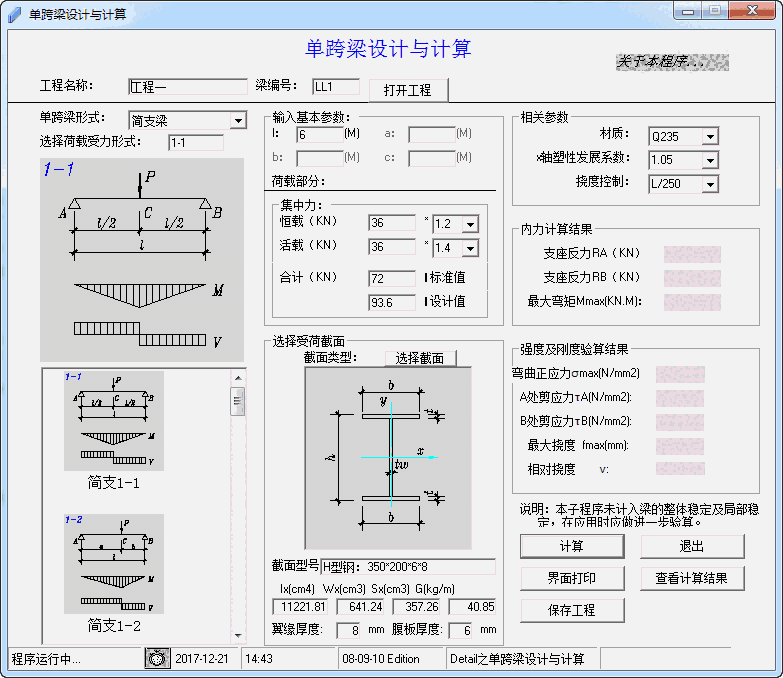Click the 截面型号 H型钢 field
The width and height of the screenshot is (783, 678).
[408, 567]
